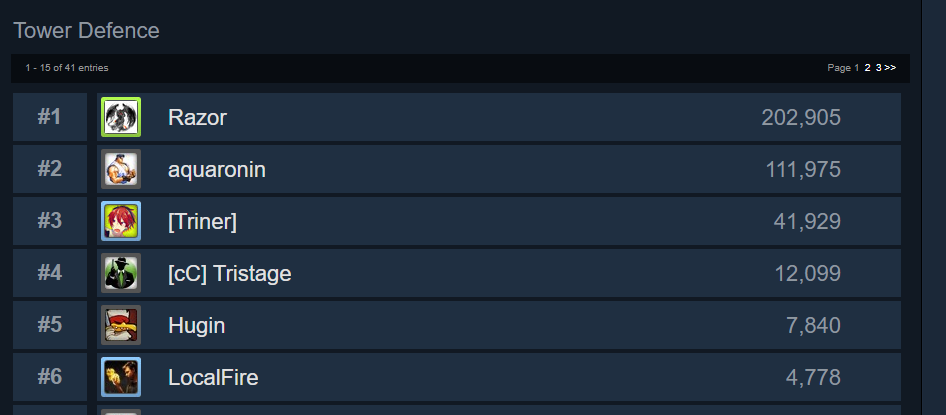Click the [Triner] player name
The image size is (946, 415).
pyautogui.click(x=202, y=222)
